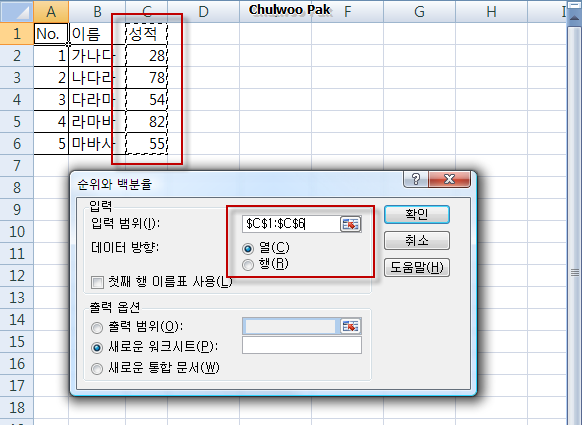Image resolution: width=582 pixels, height=425 pixels.
Task: Click the 취소 button
Action: coord(416,241)
